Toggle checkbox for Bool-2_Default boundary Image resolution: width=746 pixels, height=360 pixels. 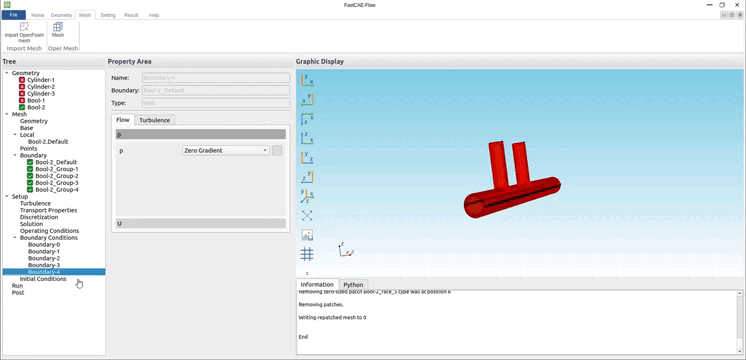(x=30, y=162)
